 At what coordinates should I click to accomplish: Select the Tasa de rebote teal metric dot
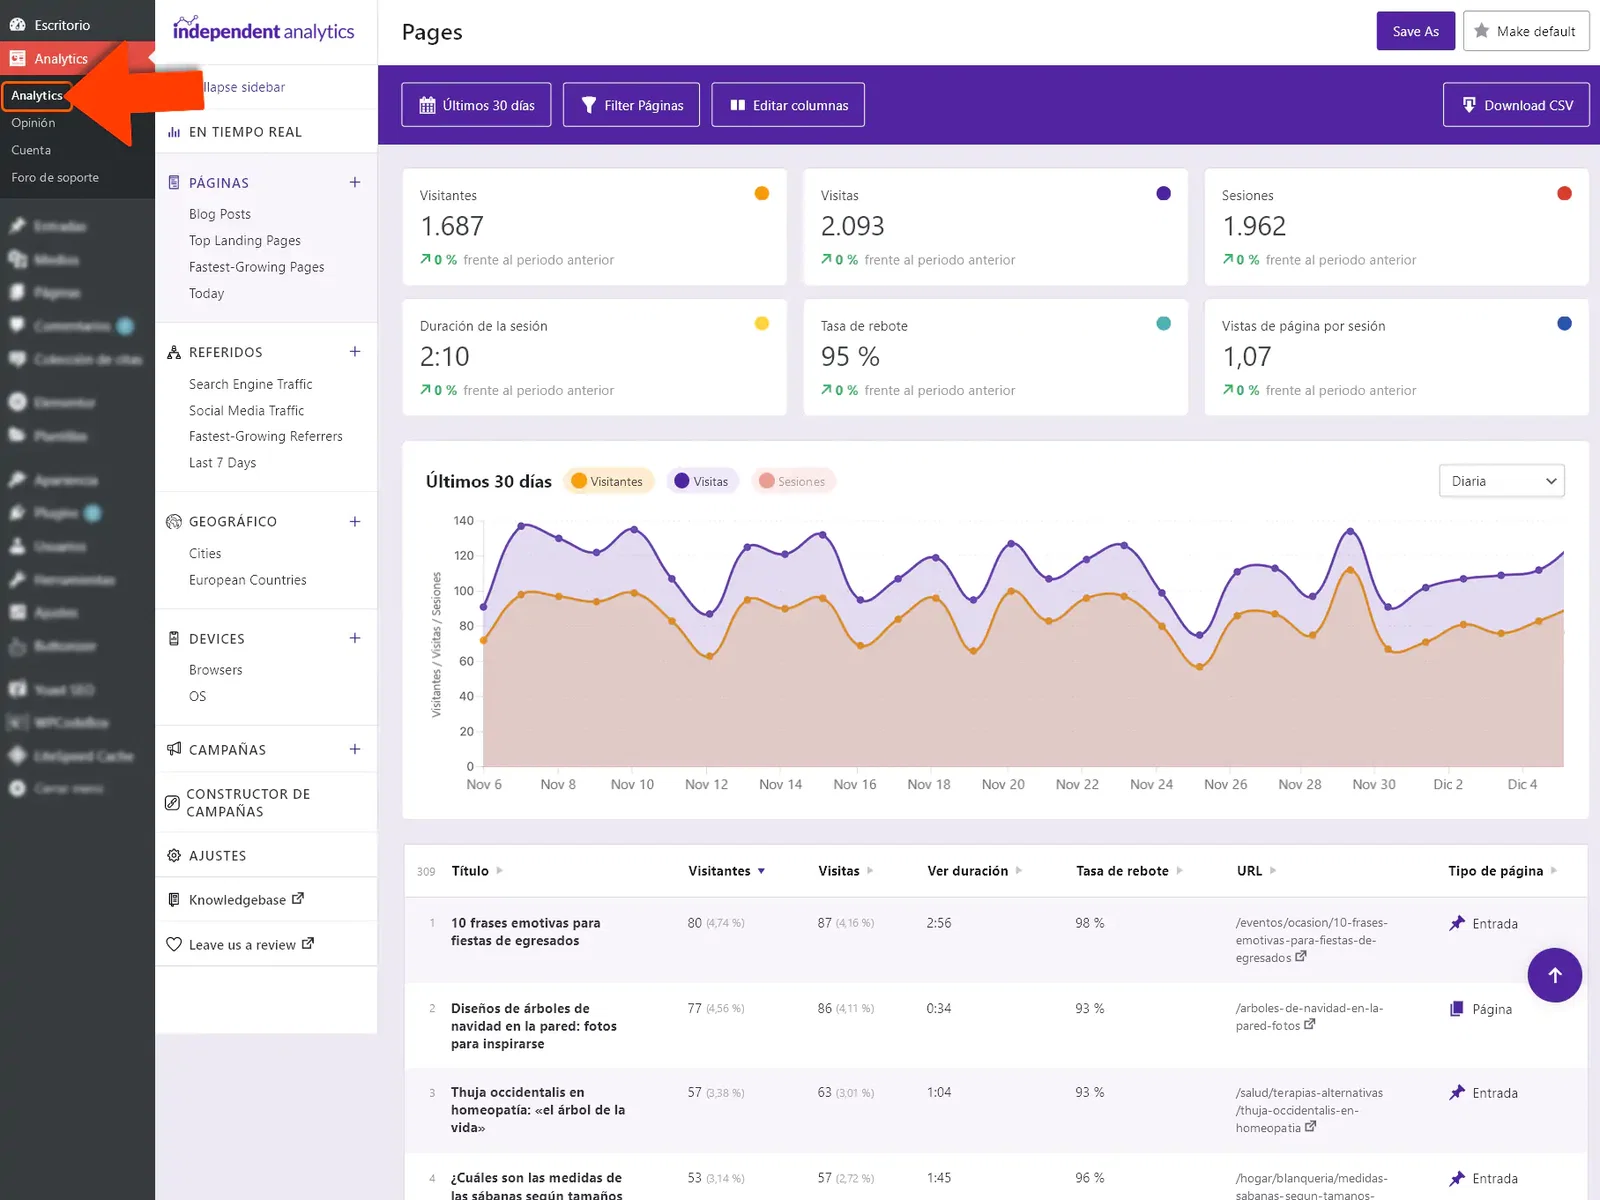pyautogui.click(x=1163, y=323)
